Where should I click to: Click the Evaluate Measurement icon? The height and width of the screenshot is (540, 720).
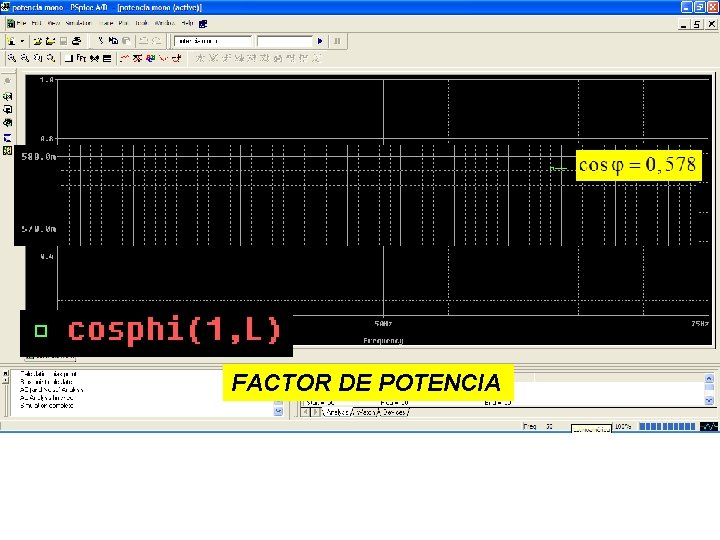coord(137,58)
